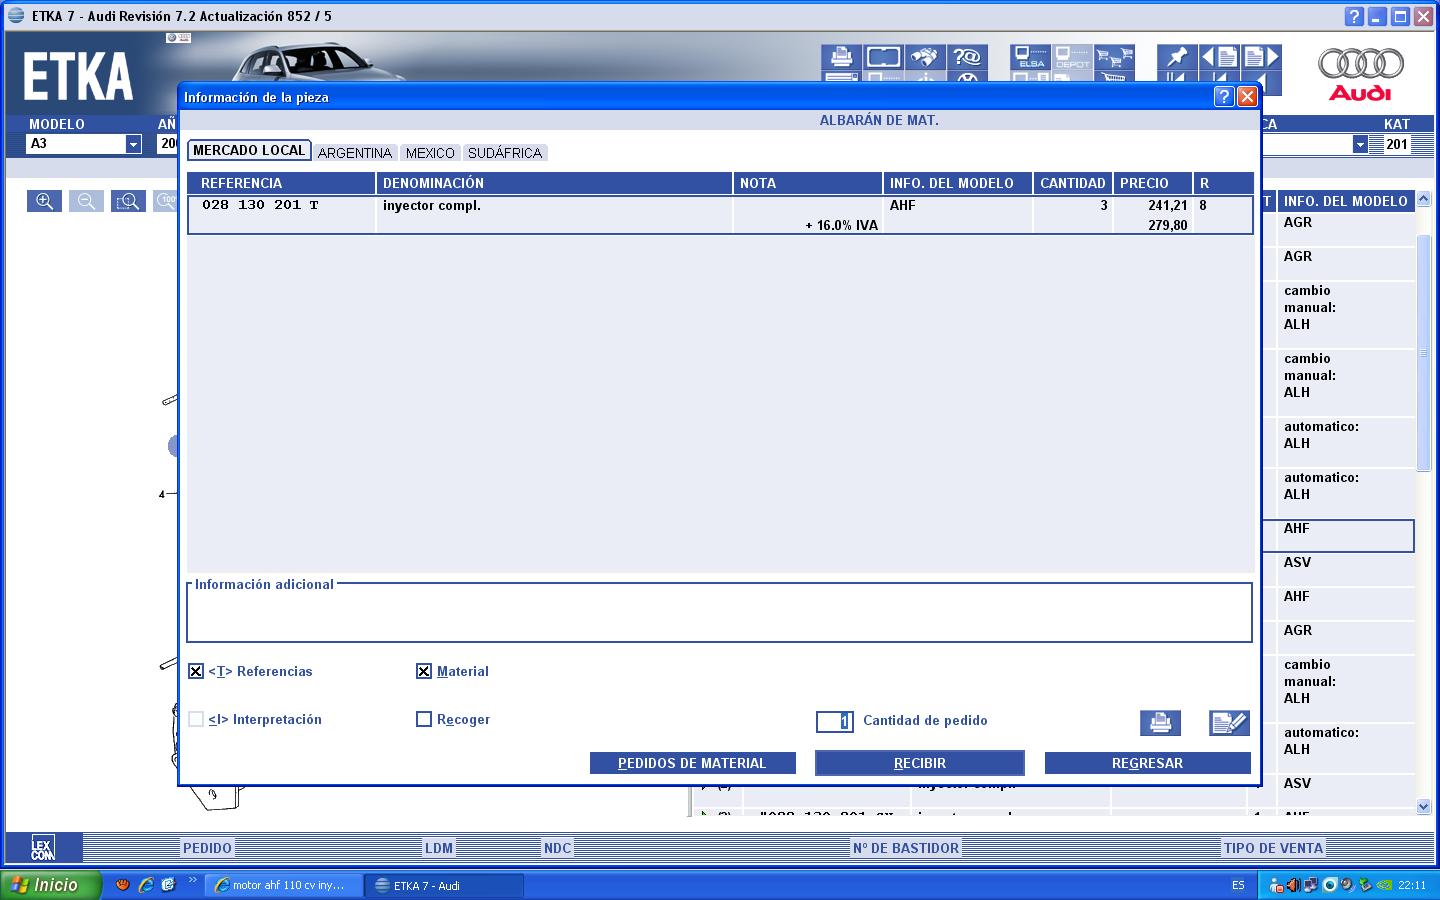Open the ?@ help contact icon

[x=968, y=57]
